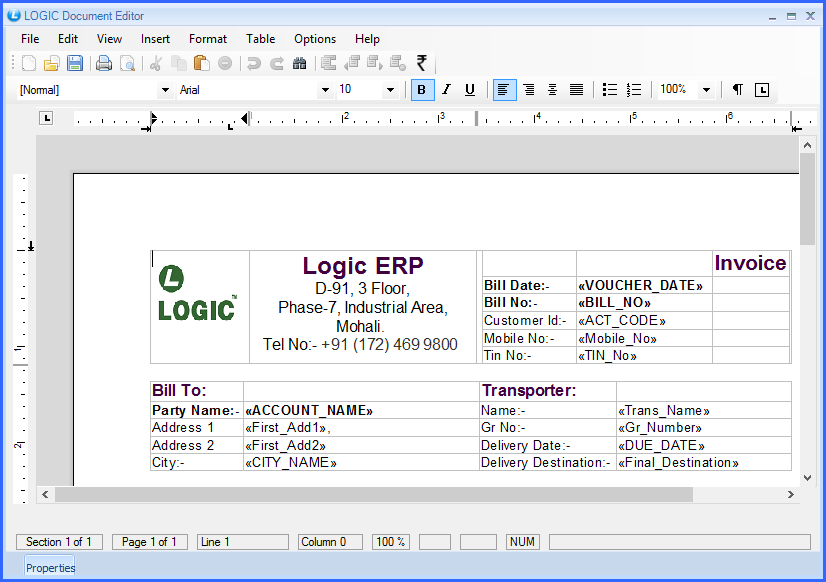826x582 pixels.
Task: Open the Help menu
Action: click(x=367, y=39)
